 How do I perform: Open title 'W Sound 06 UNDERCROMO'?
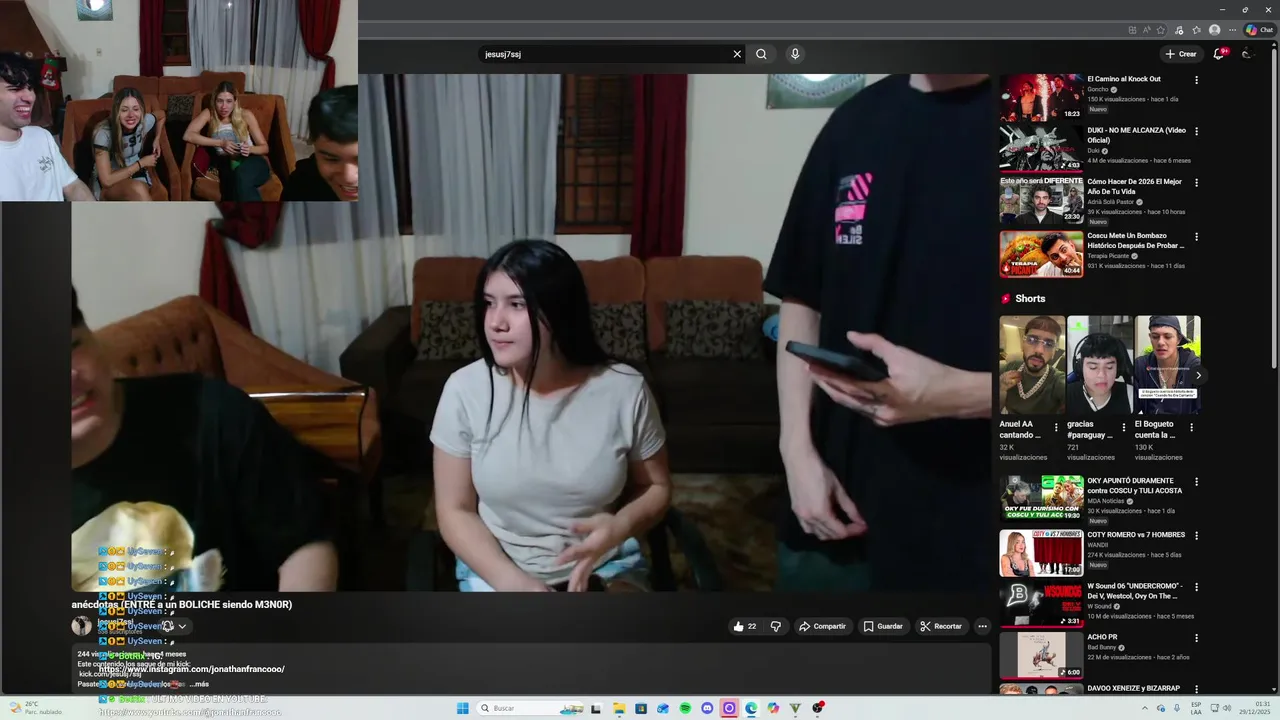tap(1136, 590)
